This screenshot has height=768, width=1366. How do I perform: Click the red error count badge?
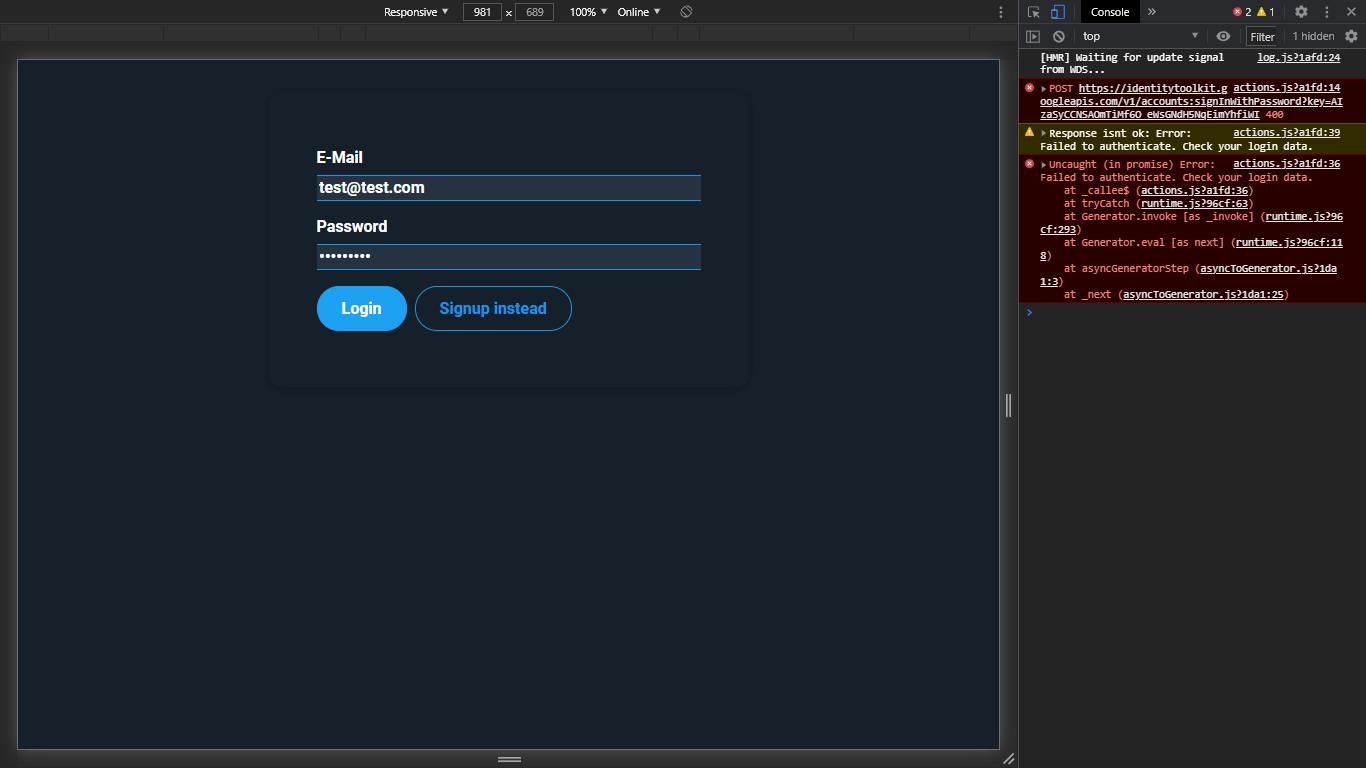point(1242,12)
